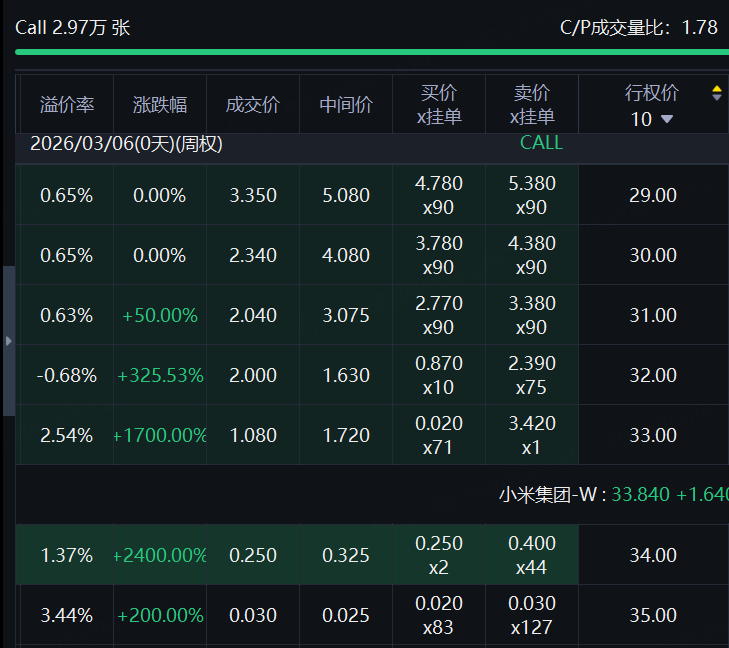Click the 卖价 x挂单 column header

(x=532, y=105)
